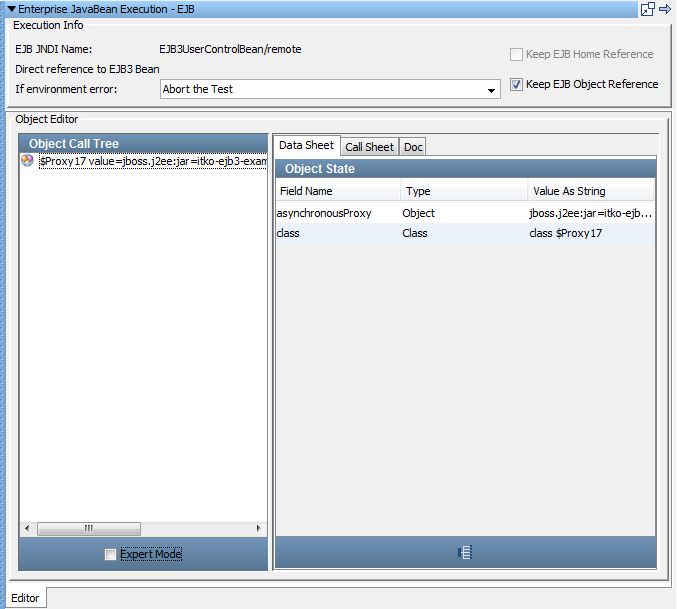Click the undock panel icon at top right

[x=647, y=9]
